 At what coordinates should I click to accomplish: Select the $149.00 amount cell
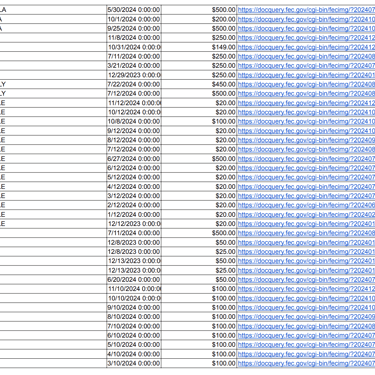point(199,47)
